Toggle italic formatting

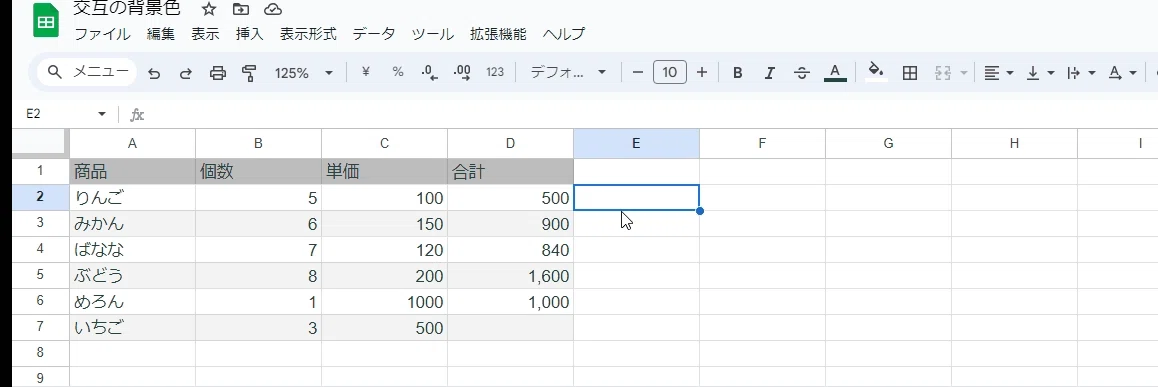coord(770,72)
